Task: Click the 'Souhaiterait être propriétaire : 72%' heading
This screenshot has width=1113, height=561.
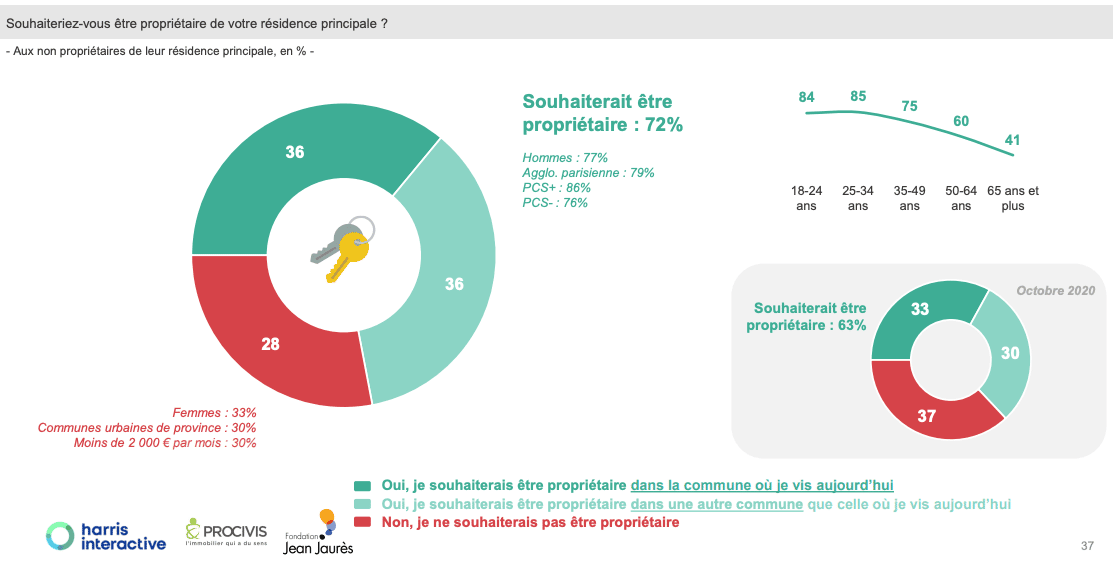Action: pos(603,113)
